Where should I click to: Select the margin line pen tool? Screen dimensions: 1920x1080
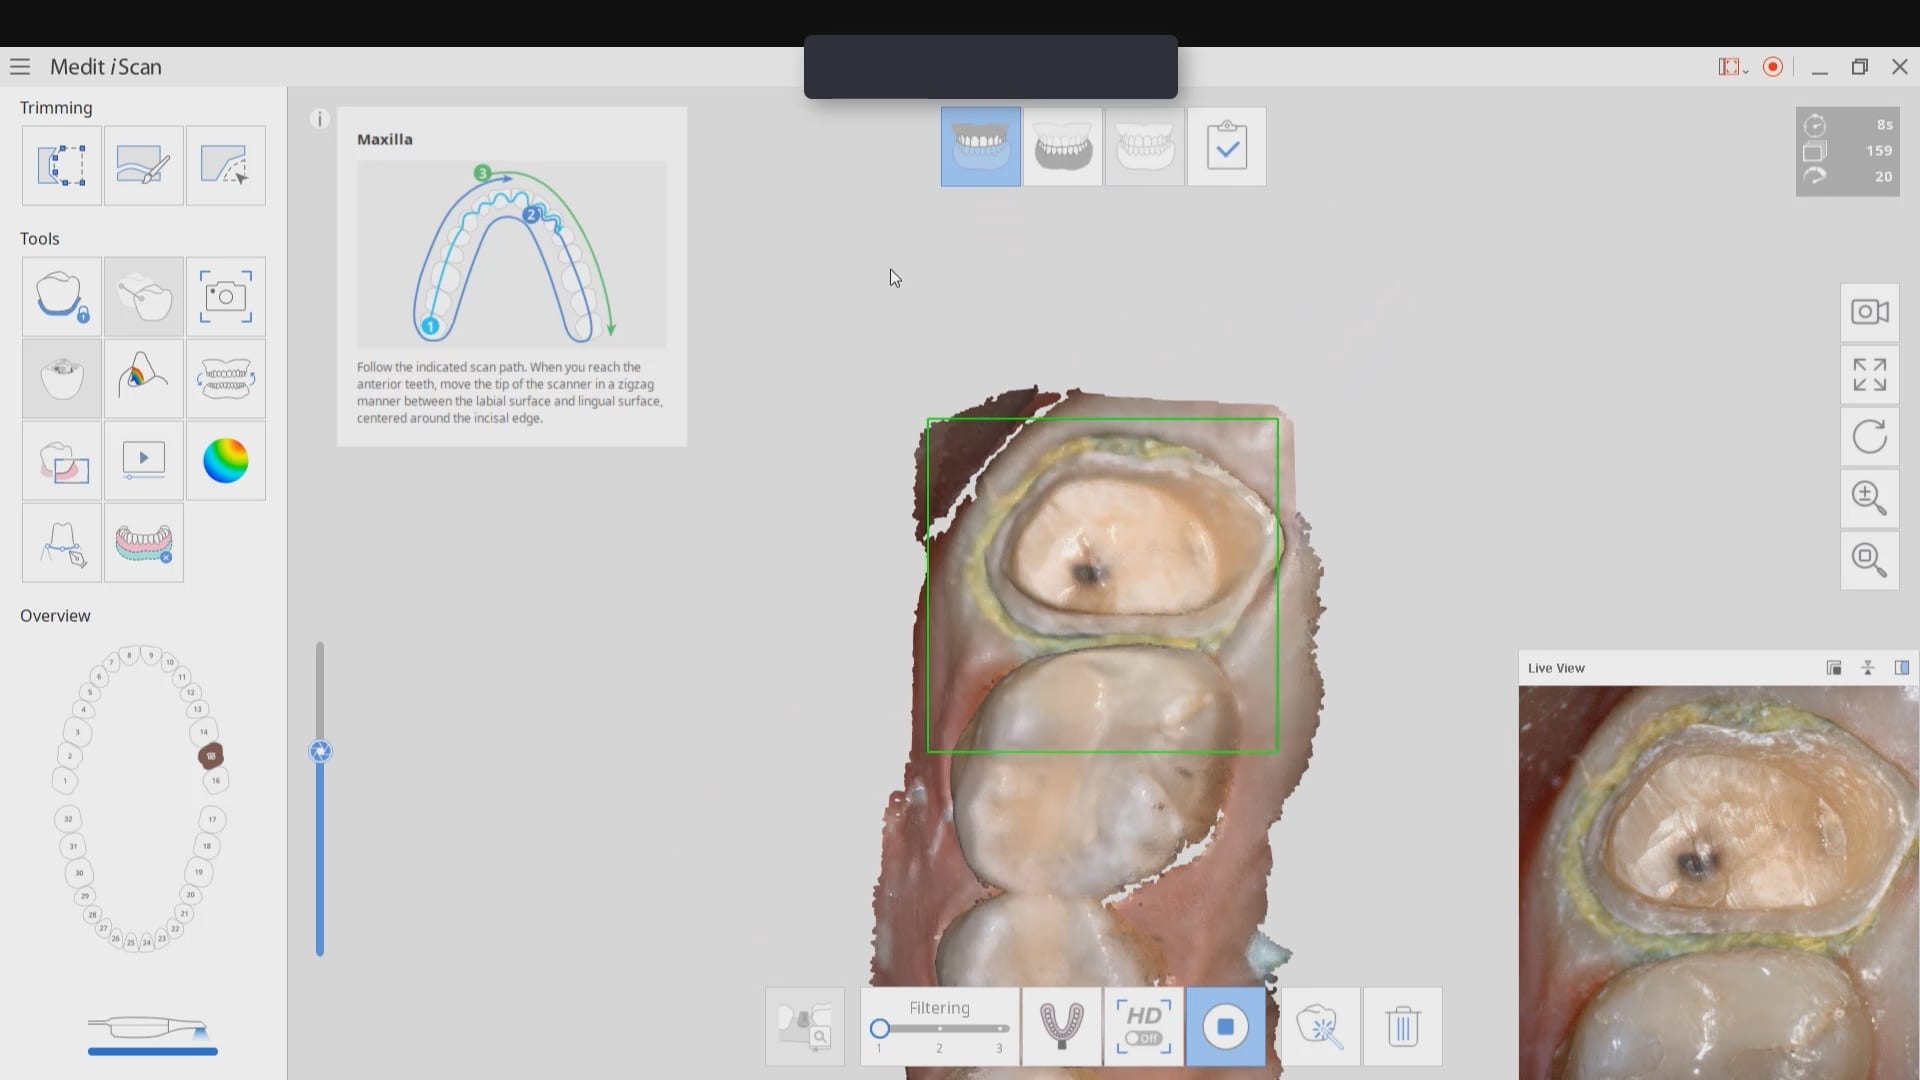(62, 543)
